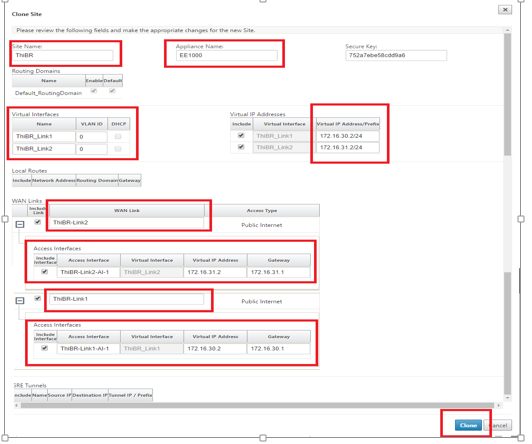This screenshot has height=444, width=532.
Task: Enable DHCP for ThiBR_Link1 virtual interface
Action: 118,136
